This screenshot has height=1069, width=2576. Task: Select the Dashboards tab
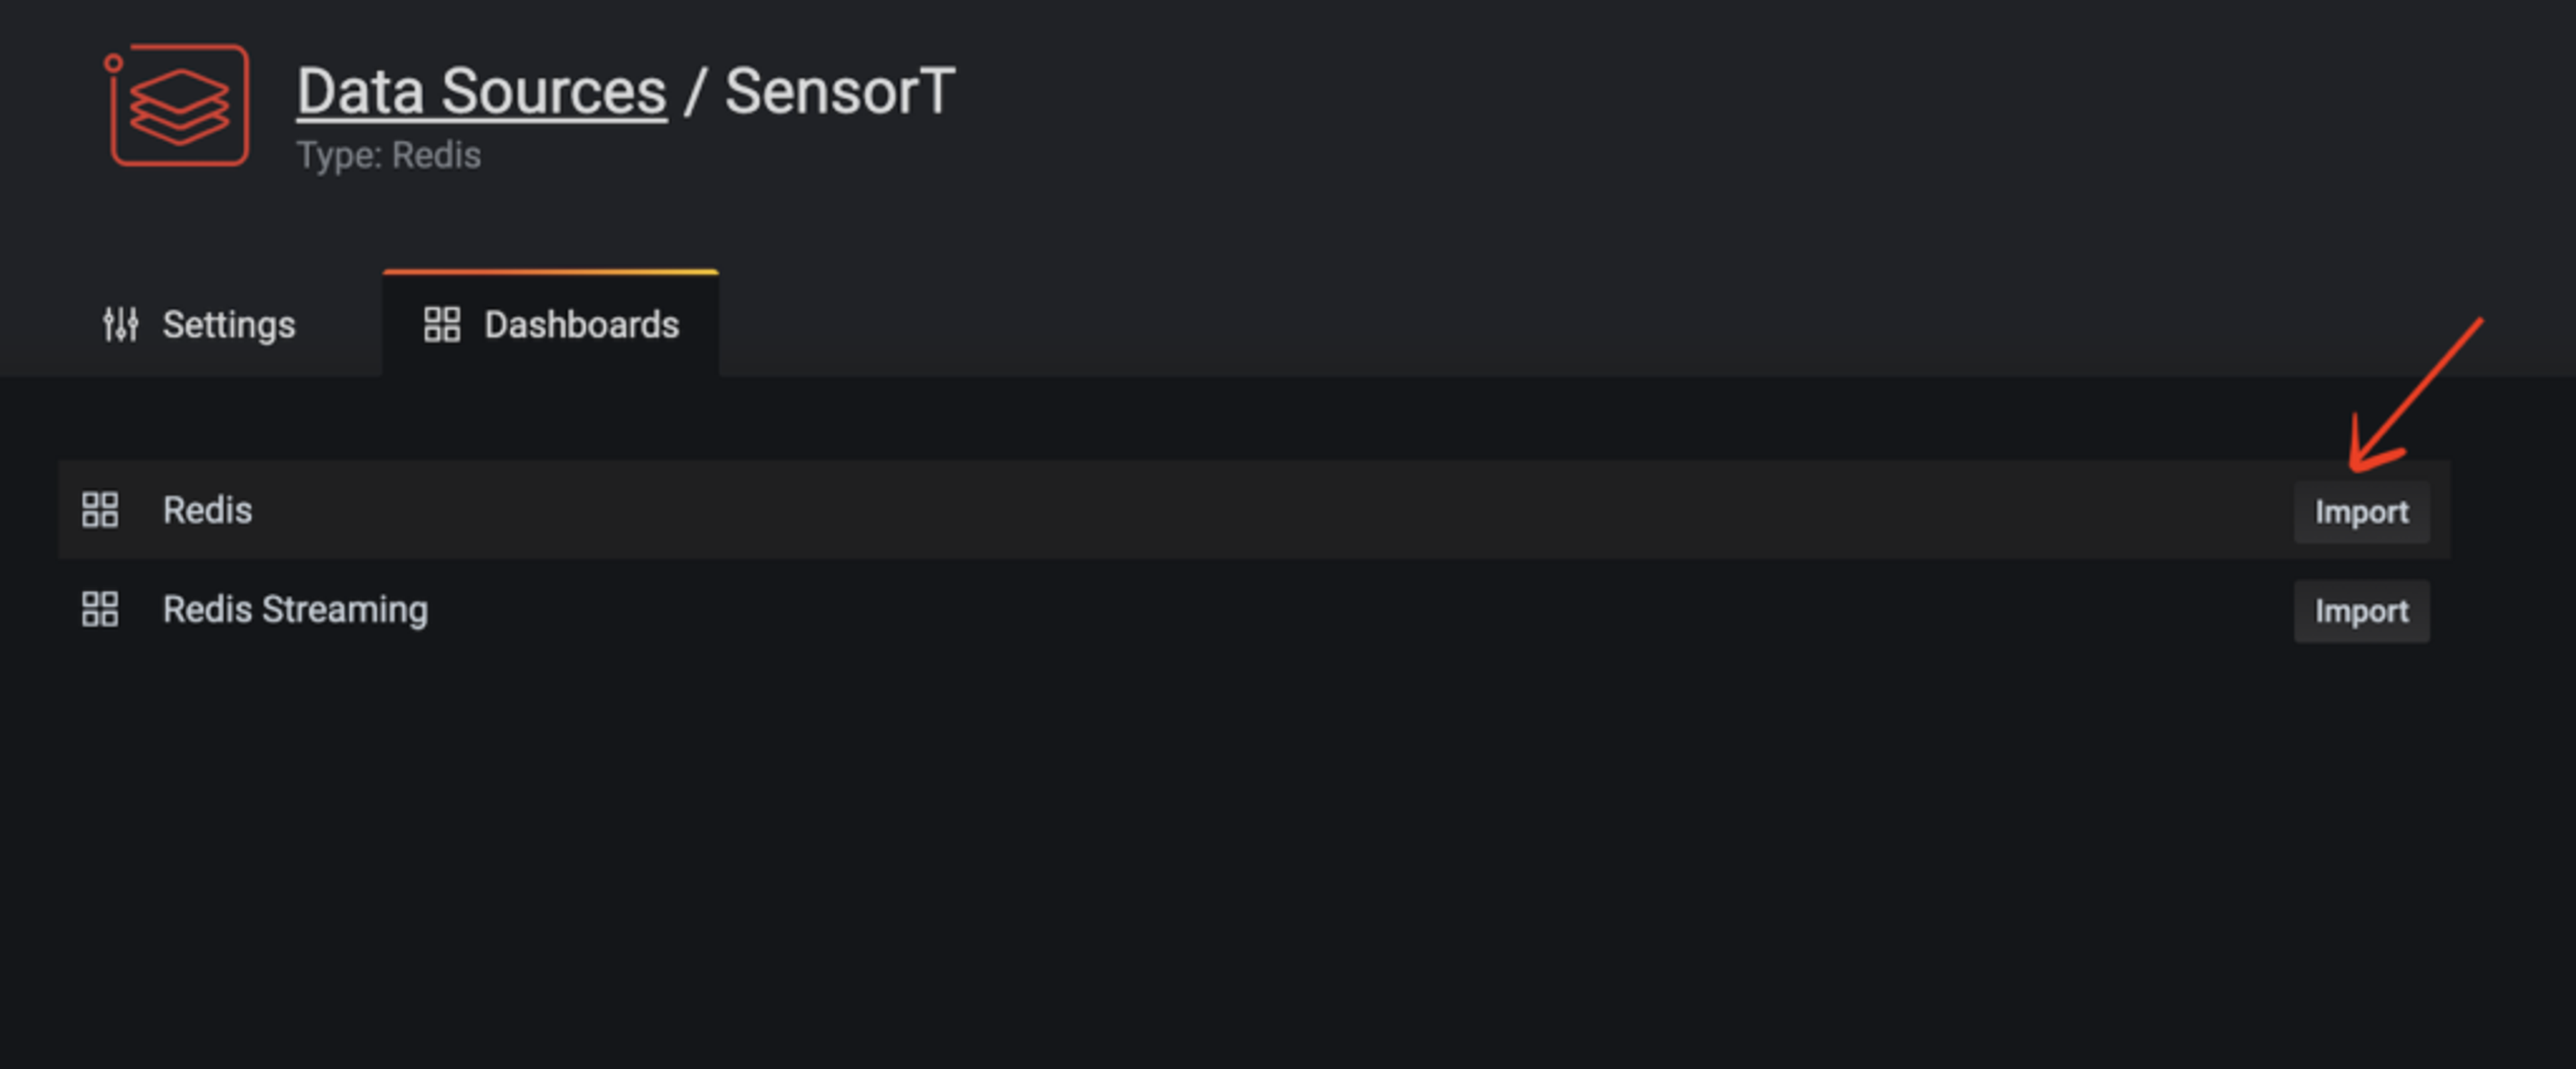[x=551, y=324]
